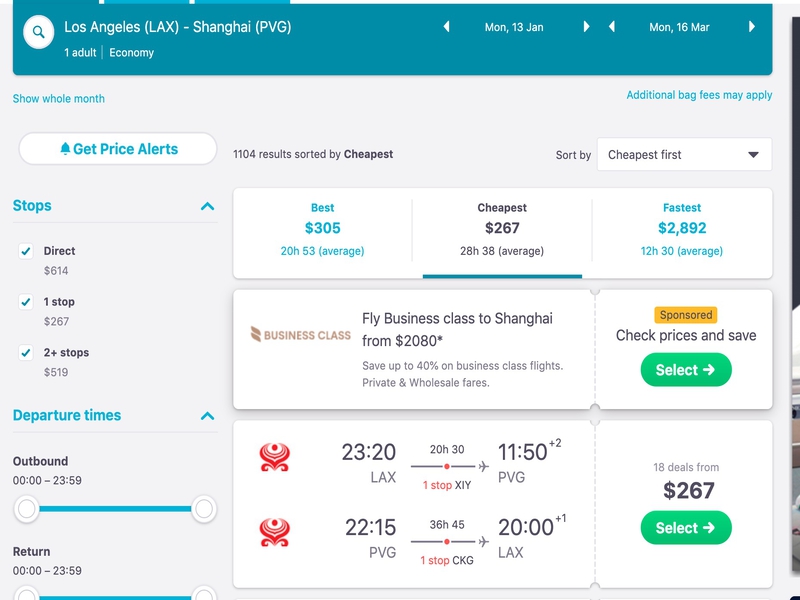Go to next return date after Mon, 16 Mar

[x=752, y=27]
